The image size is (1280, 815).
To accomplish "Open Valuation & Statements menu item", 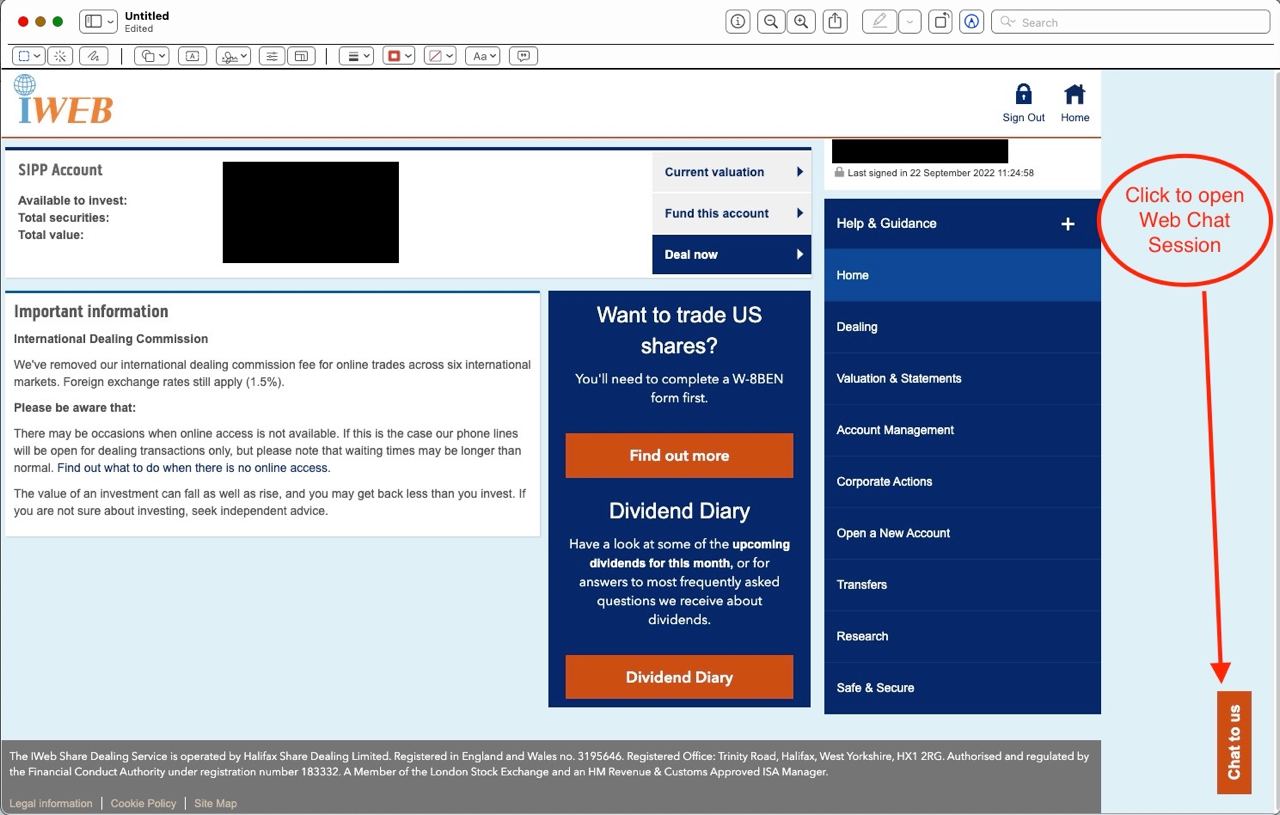I will 962,378.
